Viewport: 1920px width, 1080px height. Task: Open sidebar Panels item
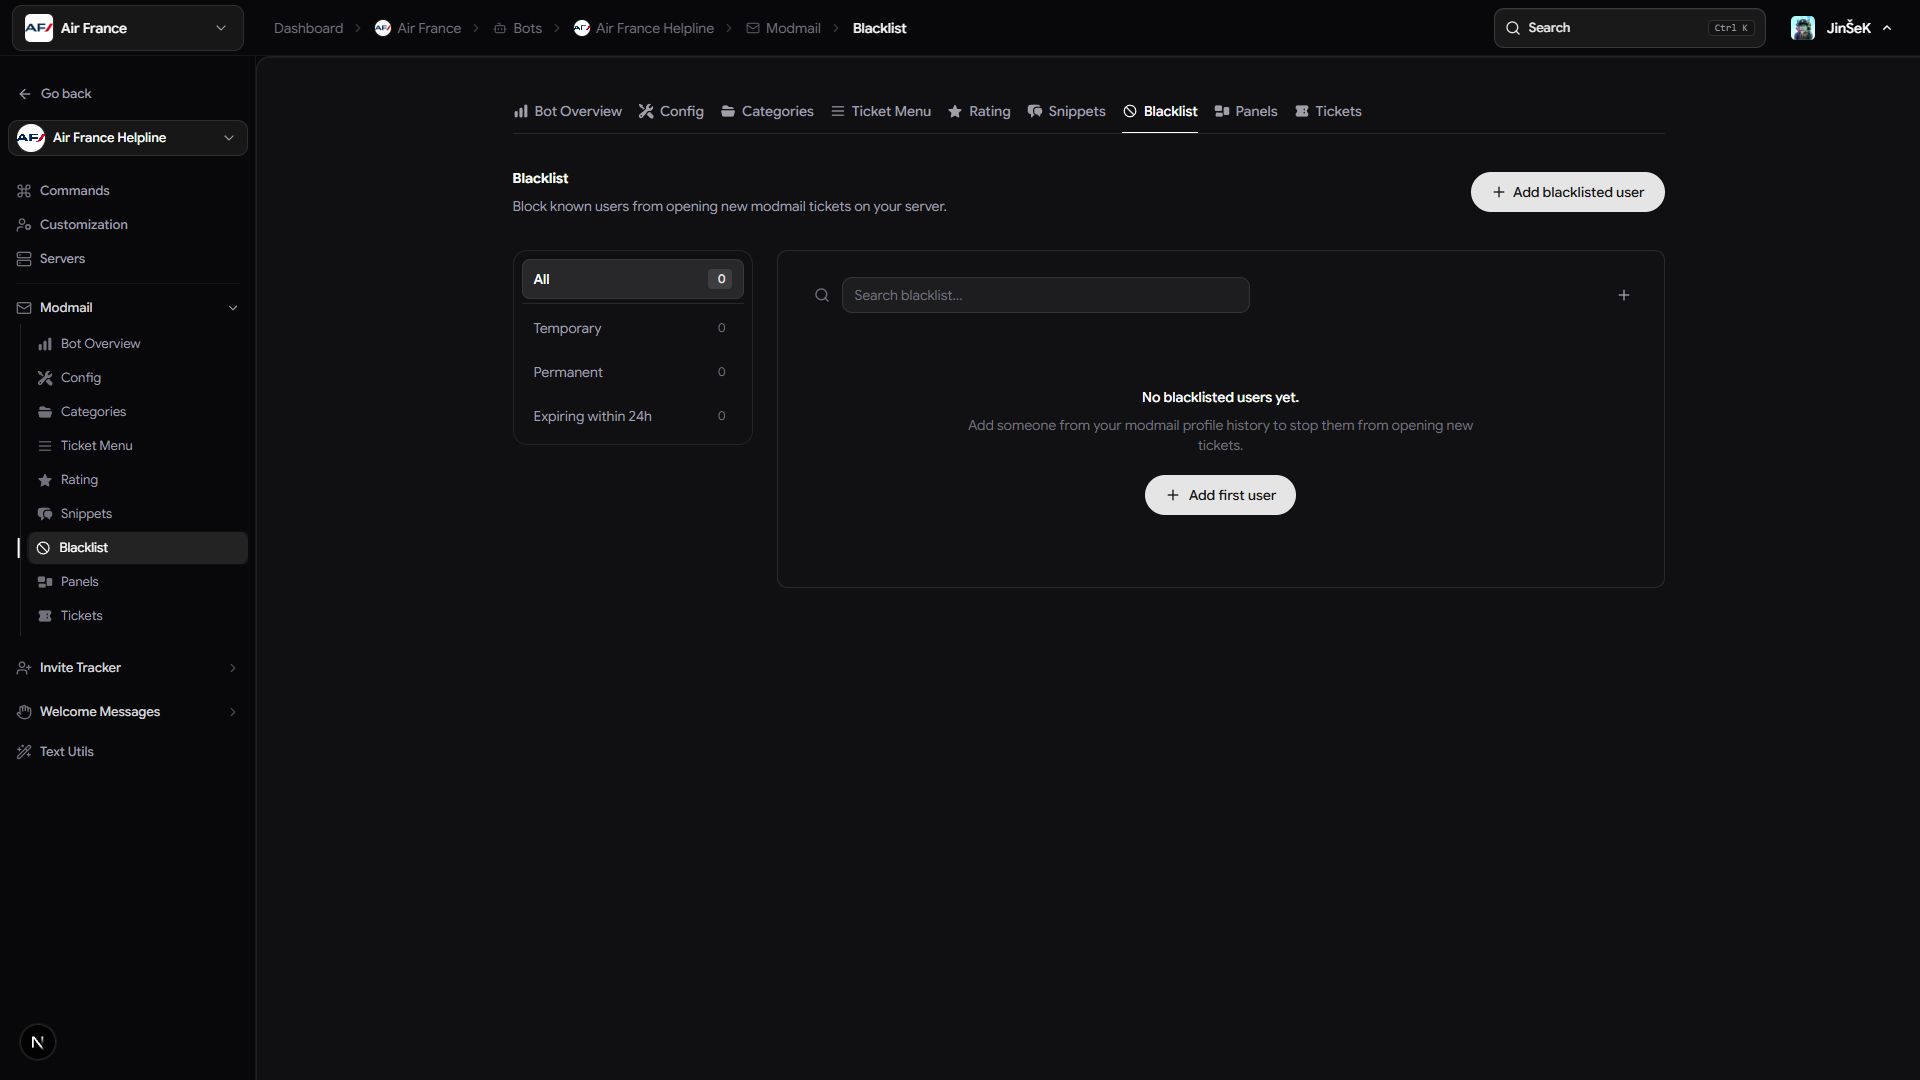[138, 582]
